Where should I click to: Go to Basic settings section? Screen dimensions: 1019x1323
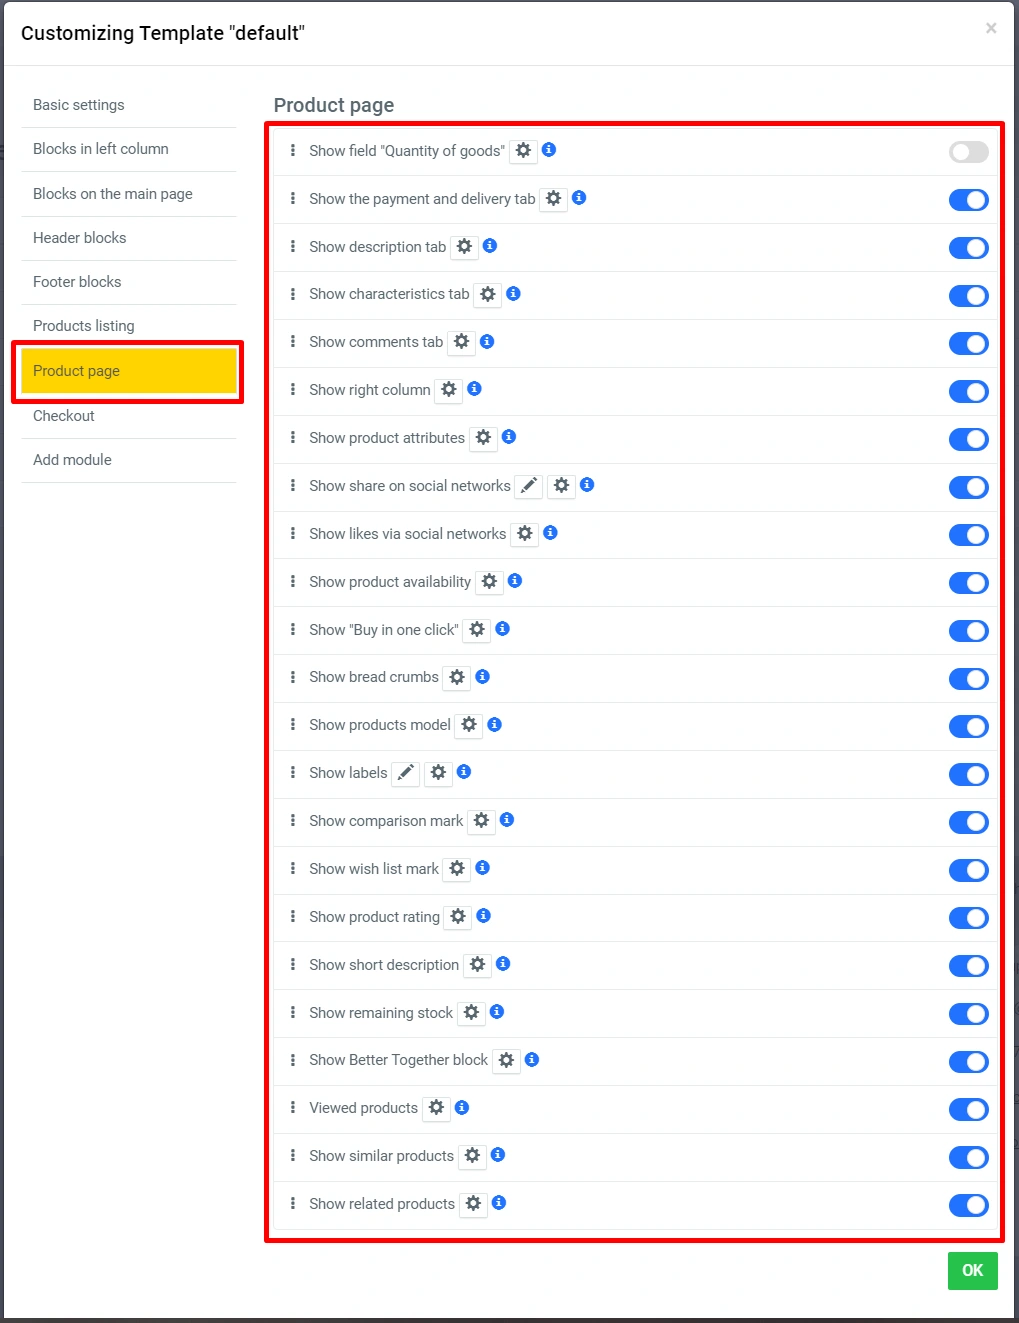coord(79,105)
